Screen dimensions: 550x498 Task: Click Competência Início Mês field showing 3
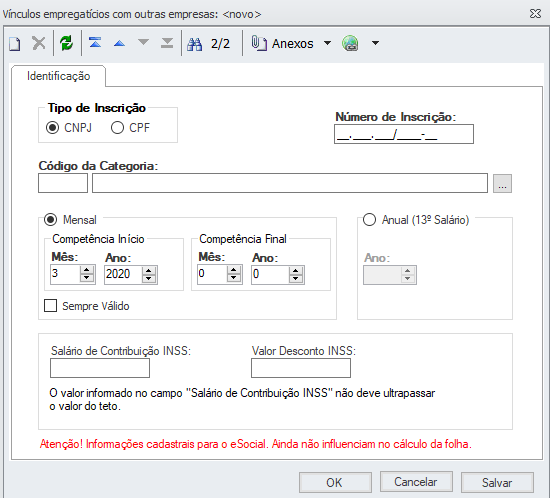[x=65, y=274]
